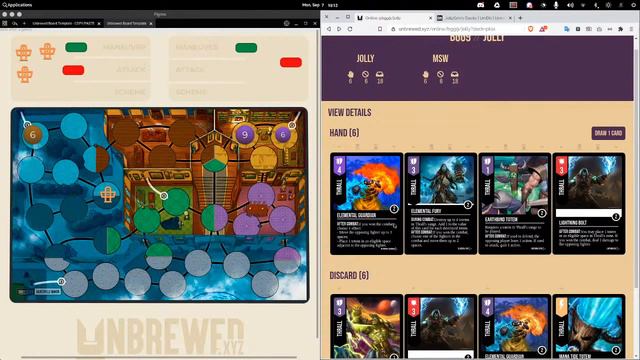
Task: Open the Applications menu in top panel
Action: click(17, 5)
